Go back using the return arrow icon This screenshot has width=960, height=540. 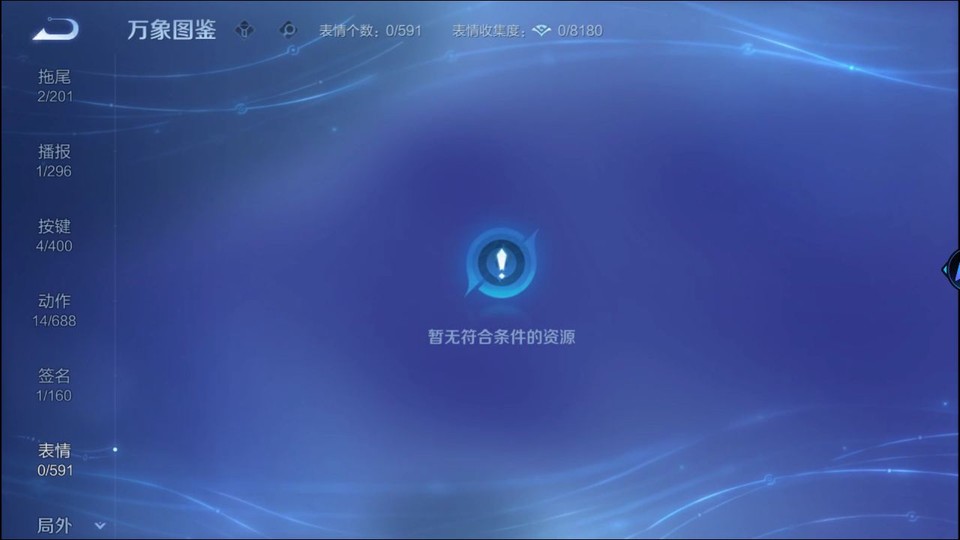[56, 29]
